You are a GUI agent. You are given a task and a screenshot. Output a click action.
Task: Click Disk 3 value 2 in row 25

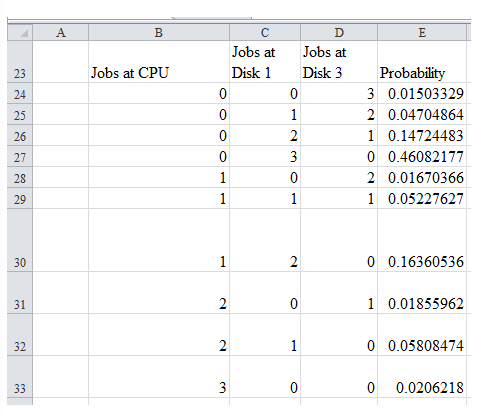339,114
